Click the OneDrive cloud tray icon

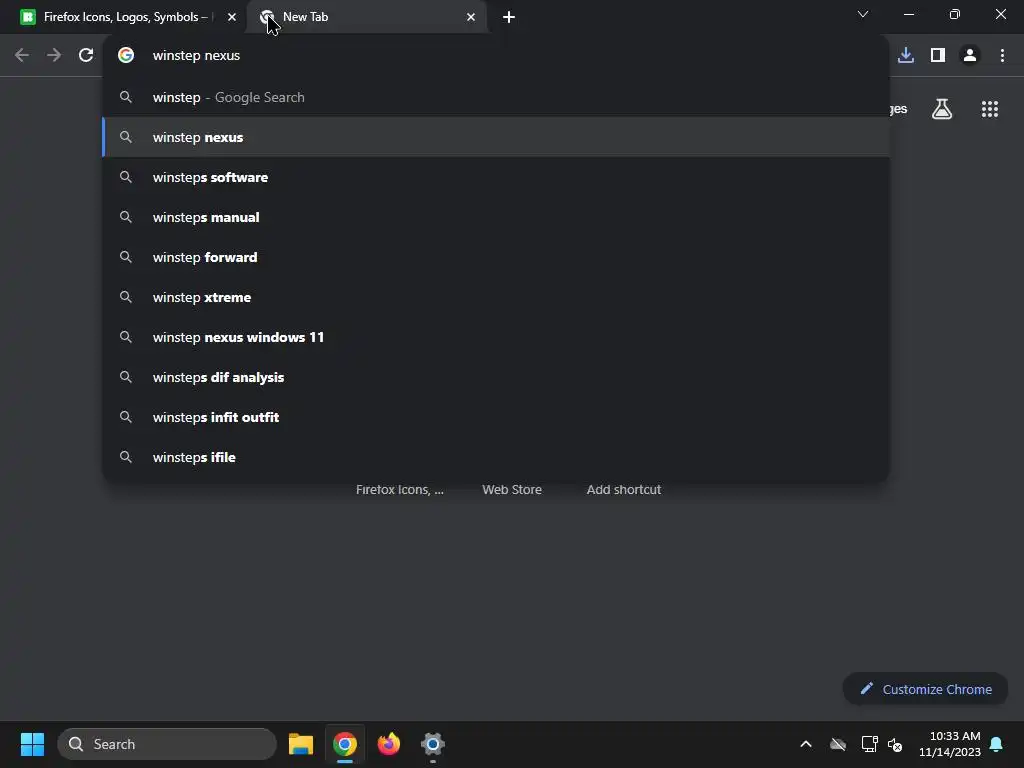[x=838, y=744]
